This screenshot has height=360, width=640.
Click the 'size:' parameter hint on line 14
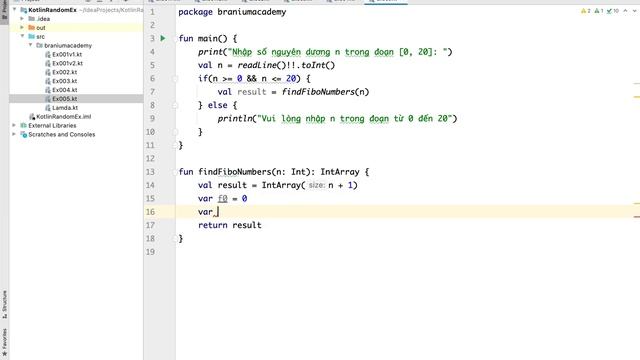[x=316, y=185]
